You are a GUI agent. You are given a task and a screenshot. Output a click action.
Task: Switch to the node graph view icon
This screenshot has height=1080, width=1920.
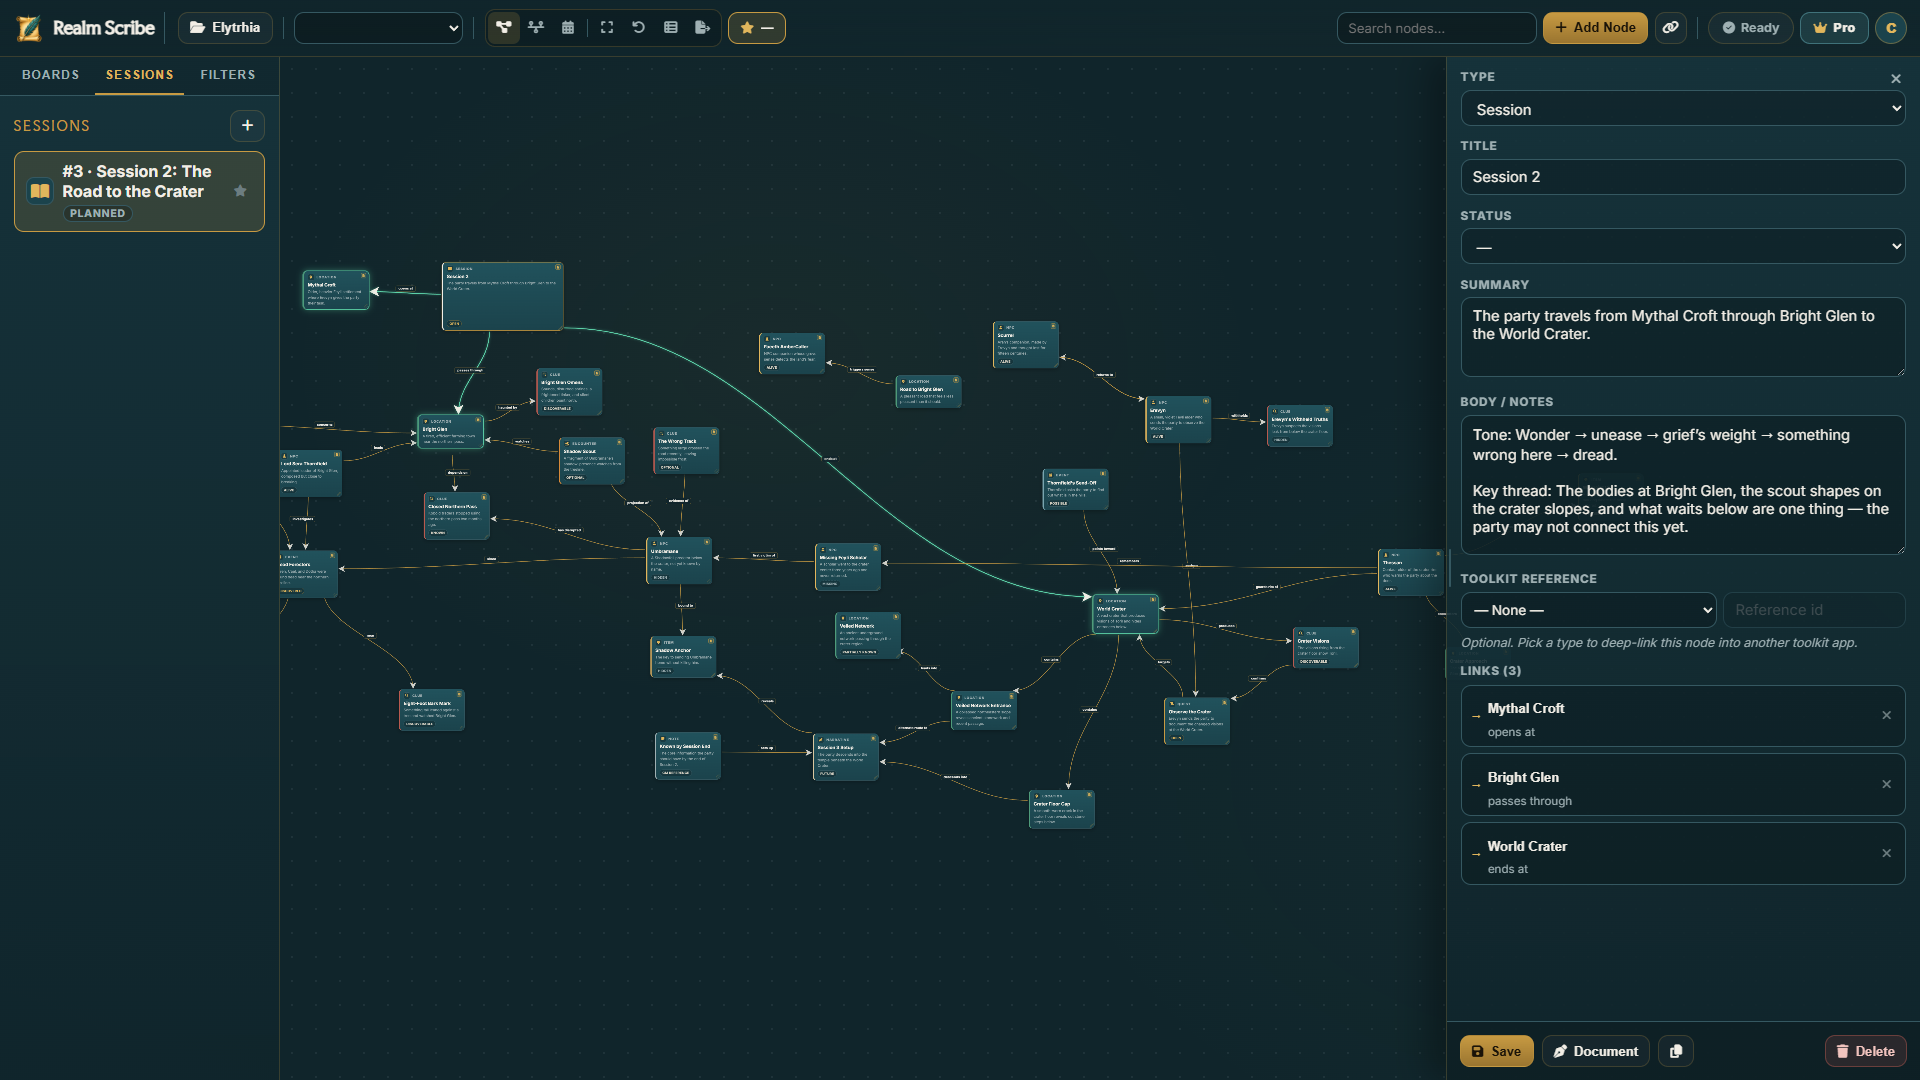click(x=504, y=28)
